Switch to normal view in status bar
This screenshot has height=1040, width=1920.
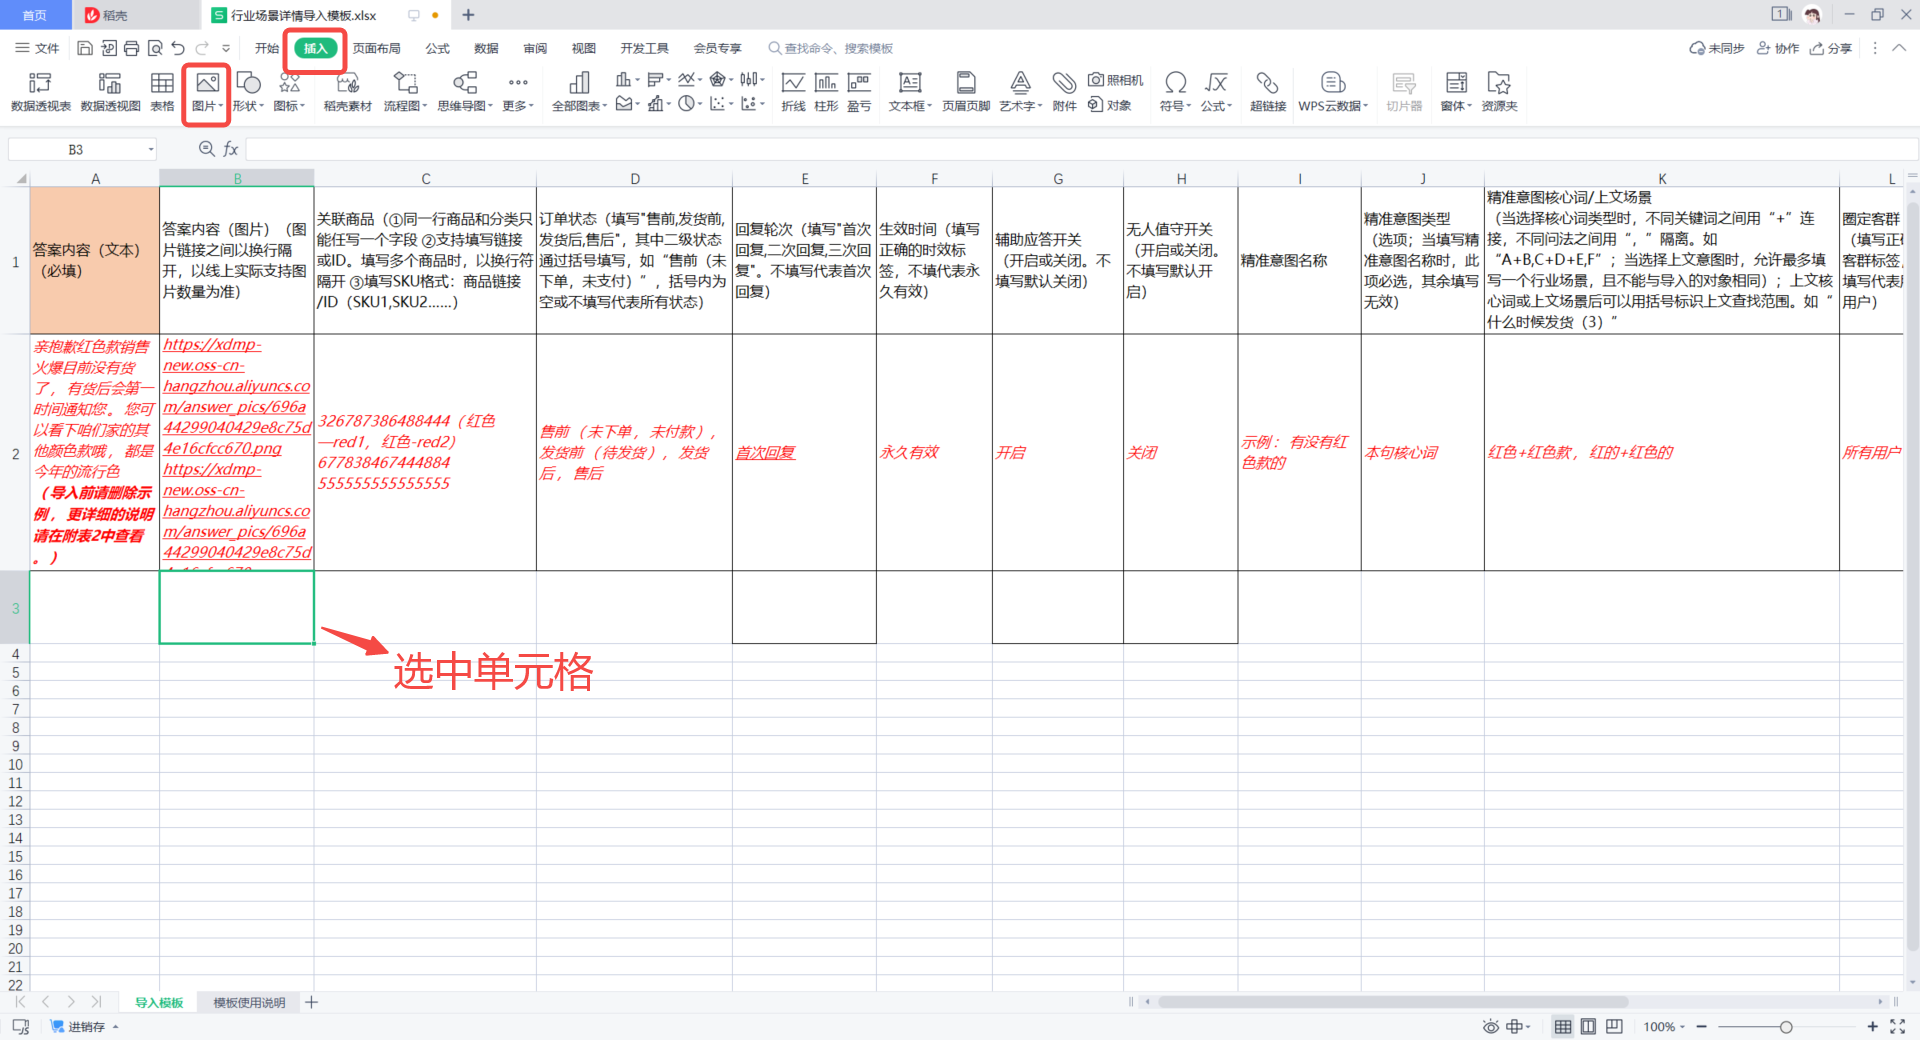[x=1563, y=1027]
